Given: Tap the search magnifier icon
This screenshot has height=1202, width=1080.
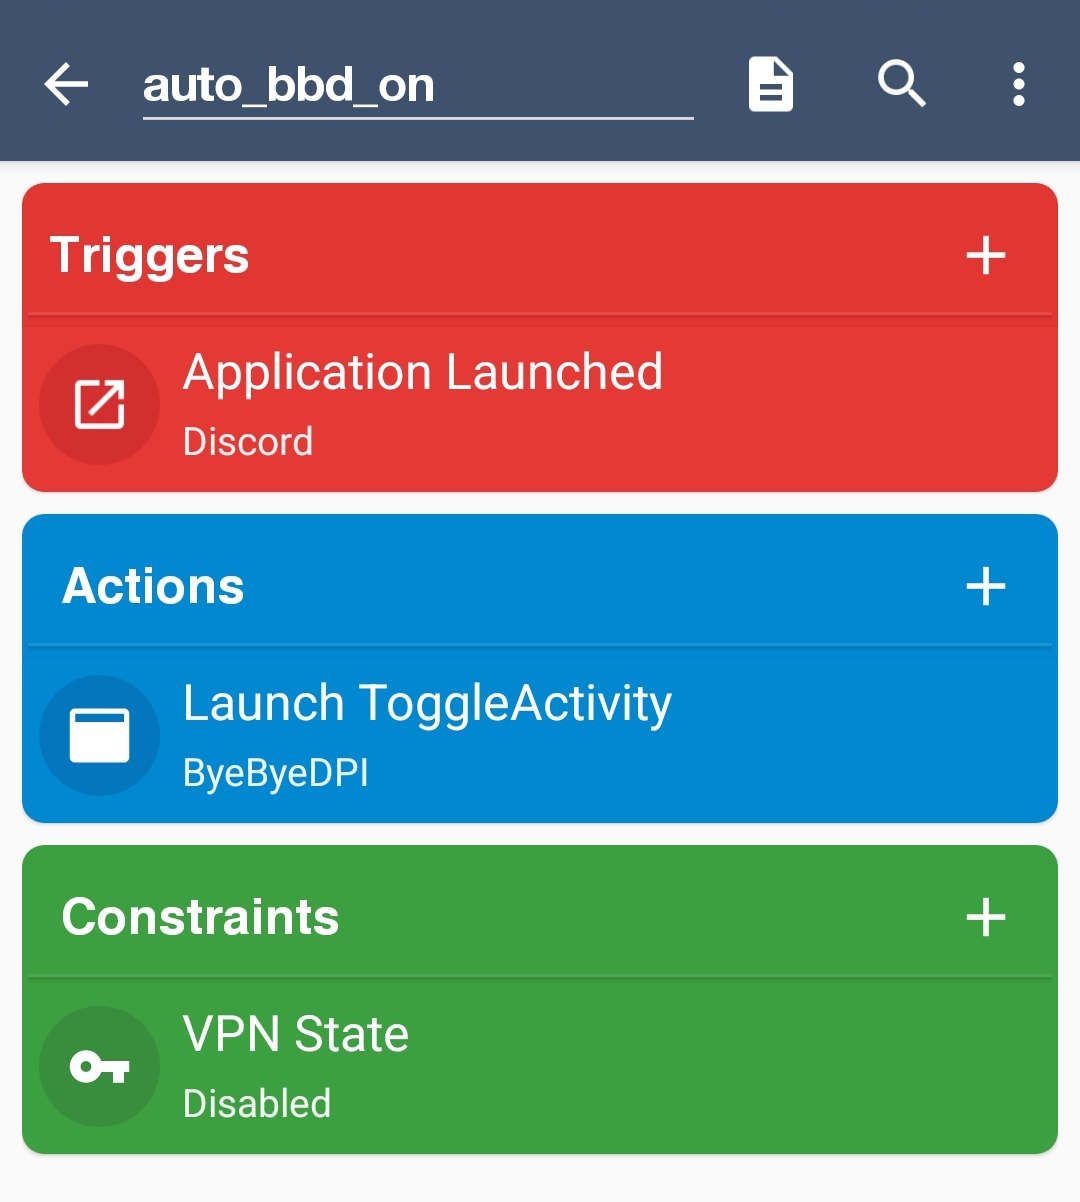Looking at the screenshot, I should pyautogui.click(x=901, y=83).
